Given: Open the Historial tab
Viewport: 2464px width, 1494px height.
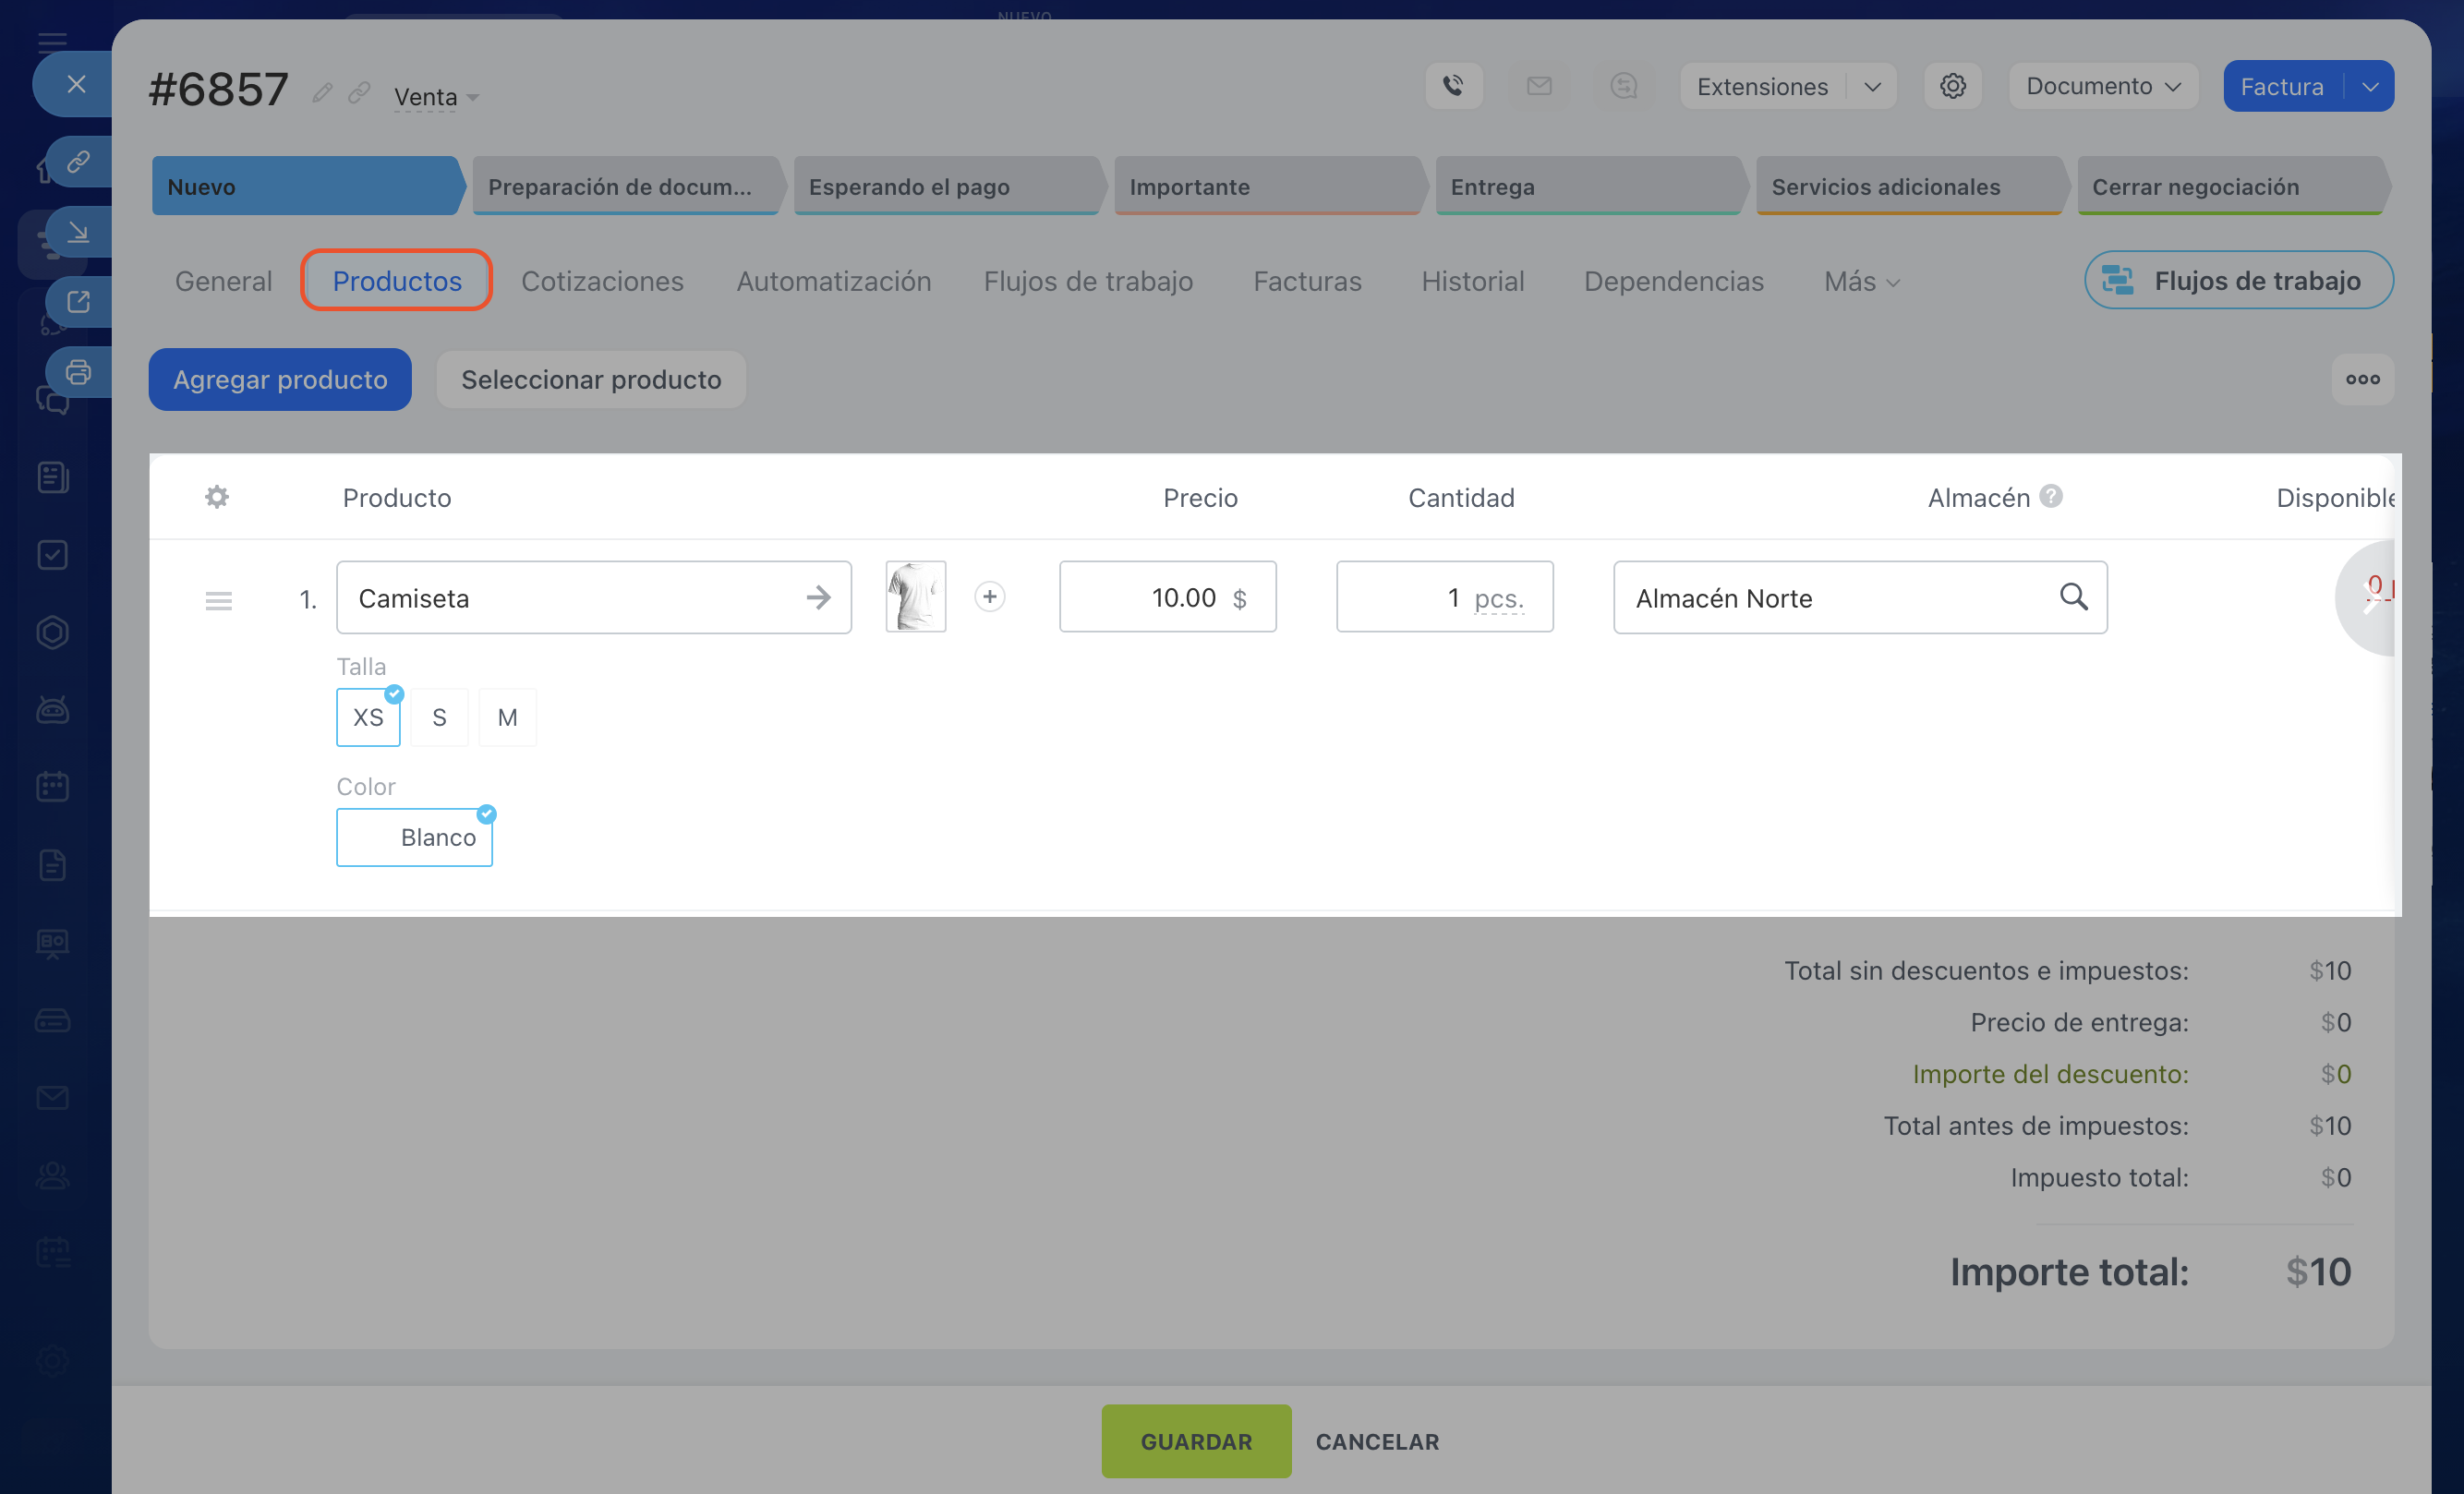Looking at the screenshot, I should coord(1472,281).
